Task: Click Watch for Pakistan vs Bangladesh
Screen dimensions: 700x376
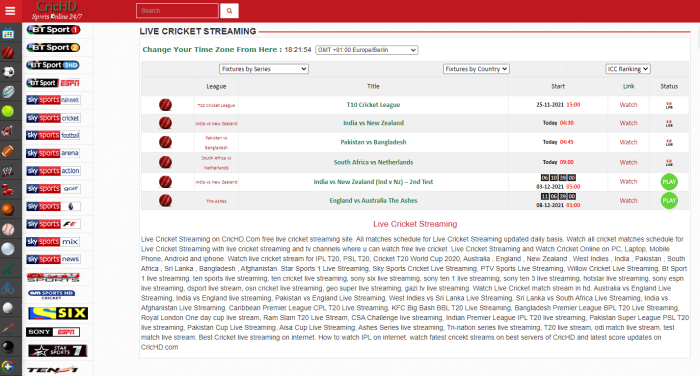Action: (628, 142)
